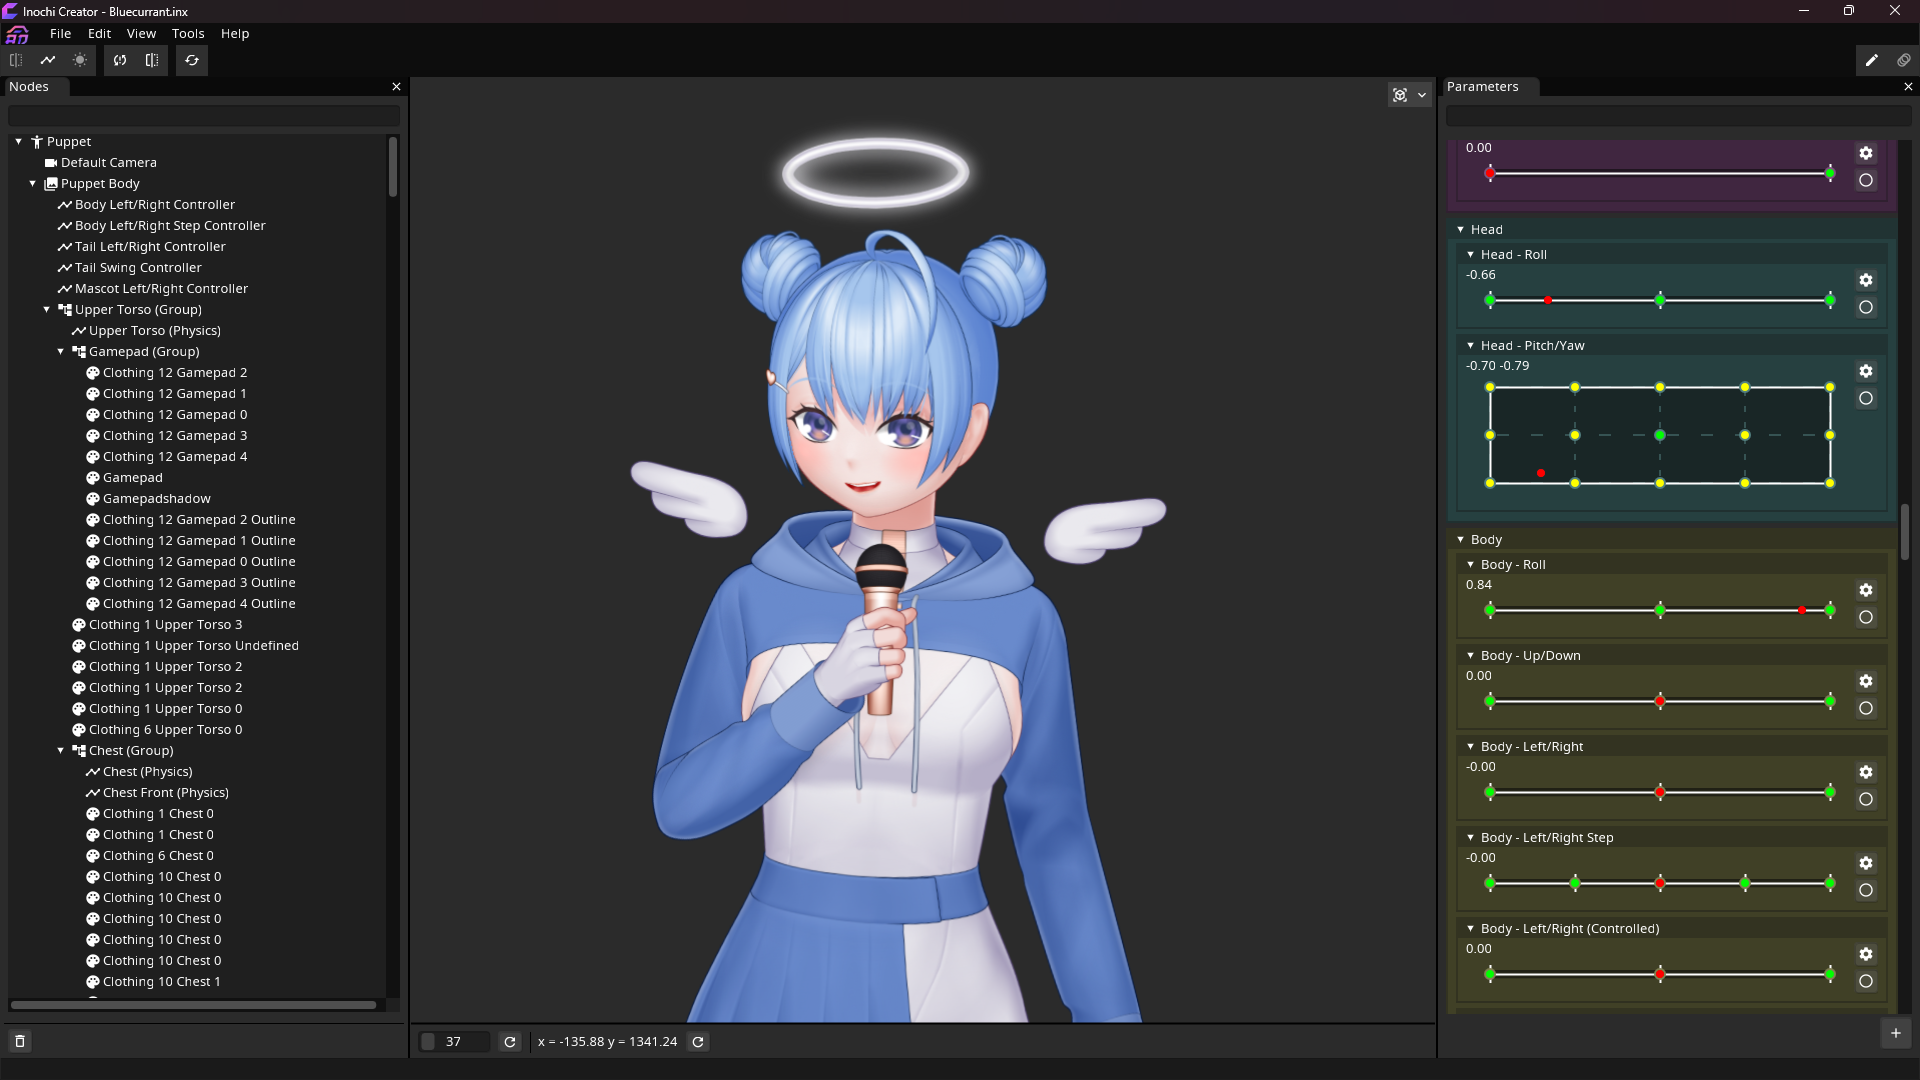Click the add parameter plus button
Image resolution: width=1920 pixels, height=1080 pixels.
(x=1896, y=1033)
